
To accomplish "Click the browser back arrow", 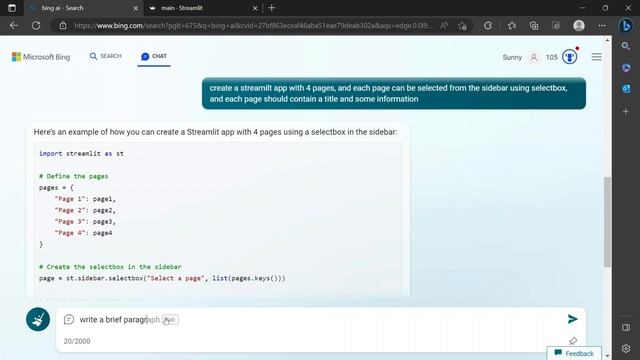I will click(14, 25).
